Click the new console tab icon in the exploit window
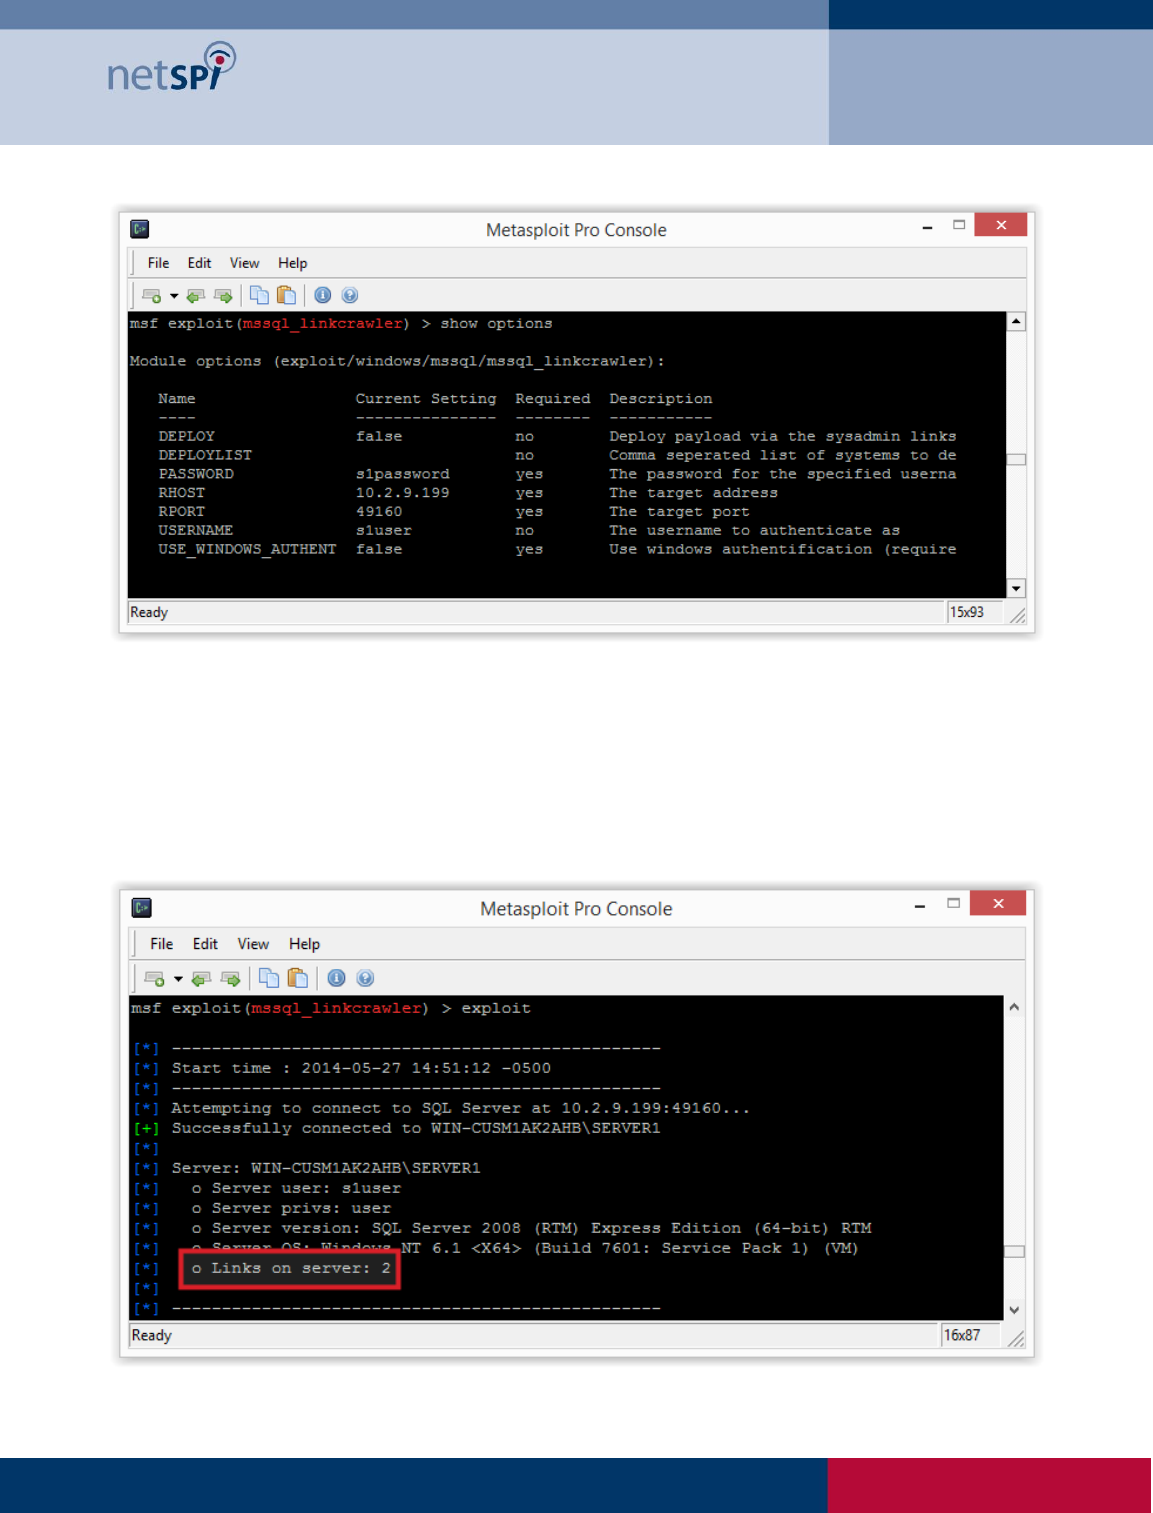1153x1513 pixels. click(154, 978)
